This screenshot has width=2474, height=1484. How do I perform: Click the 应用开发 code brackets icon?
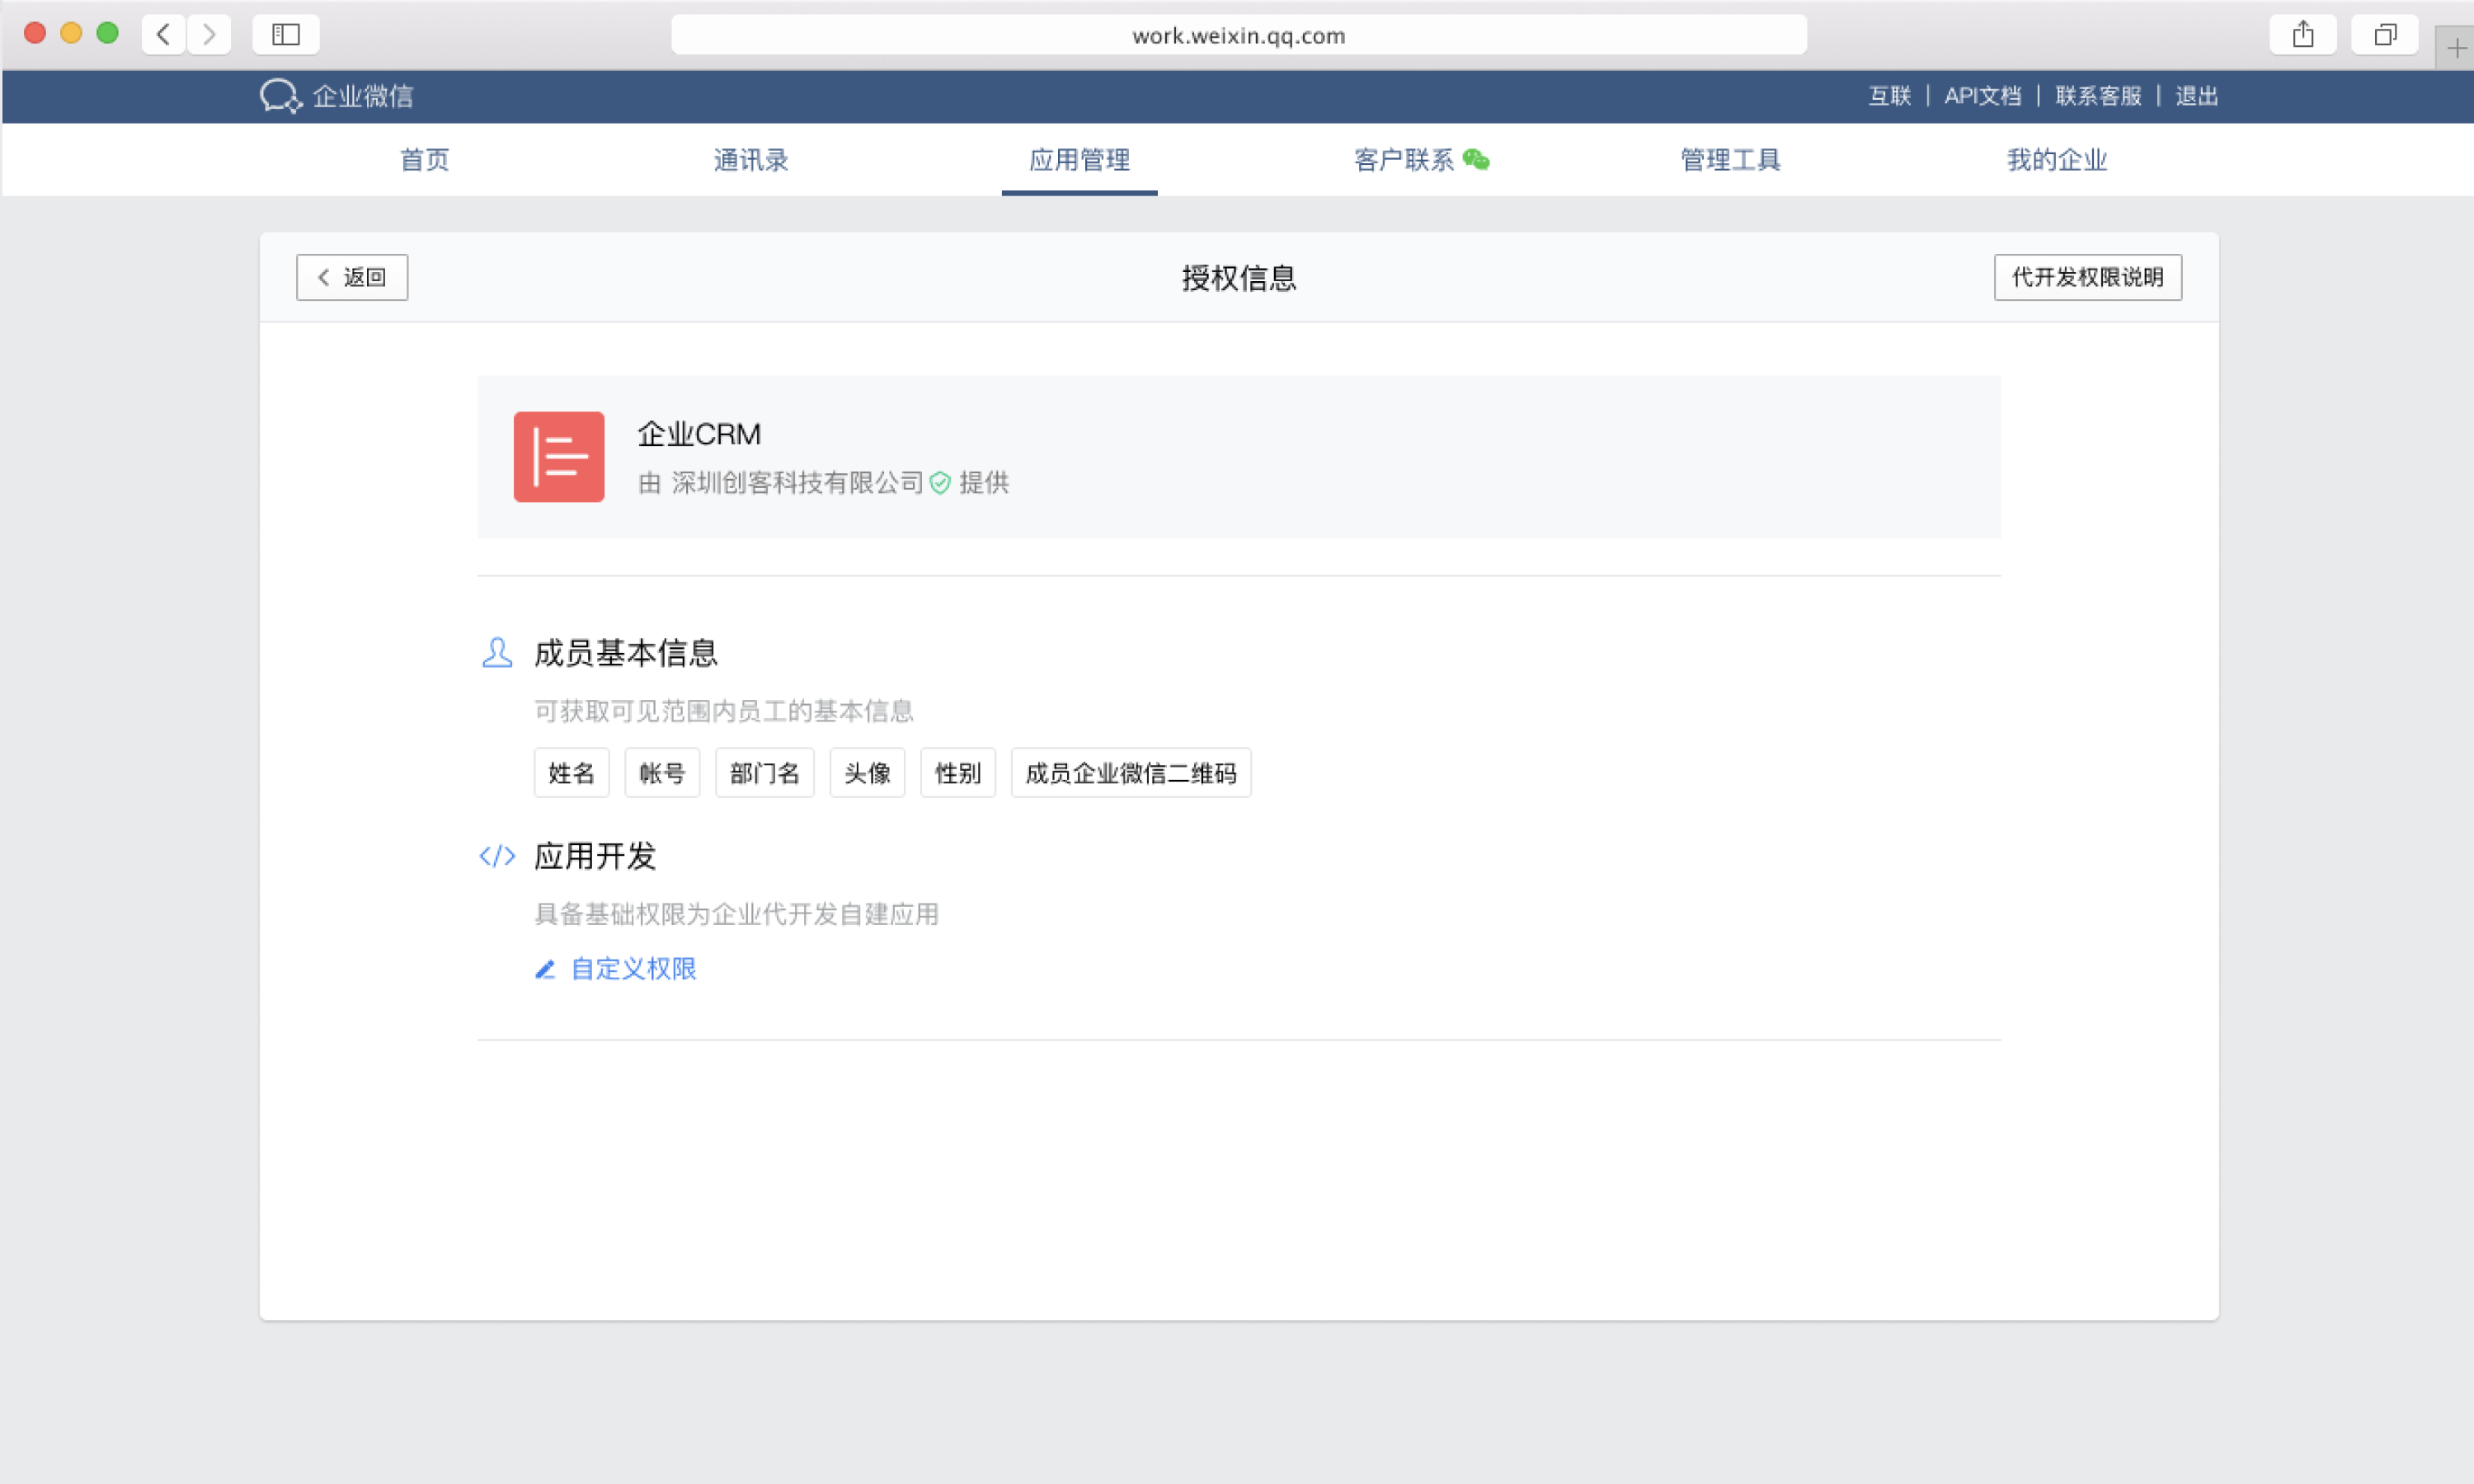coord(497,856)
